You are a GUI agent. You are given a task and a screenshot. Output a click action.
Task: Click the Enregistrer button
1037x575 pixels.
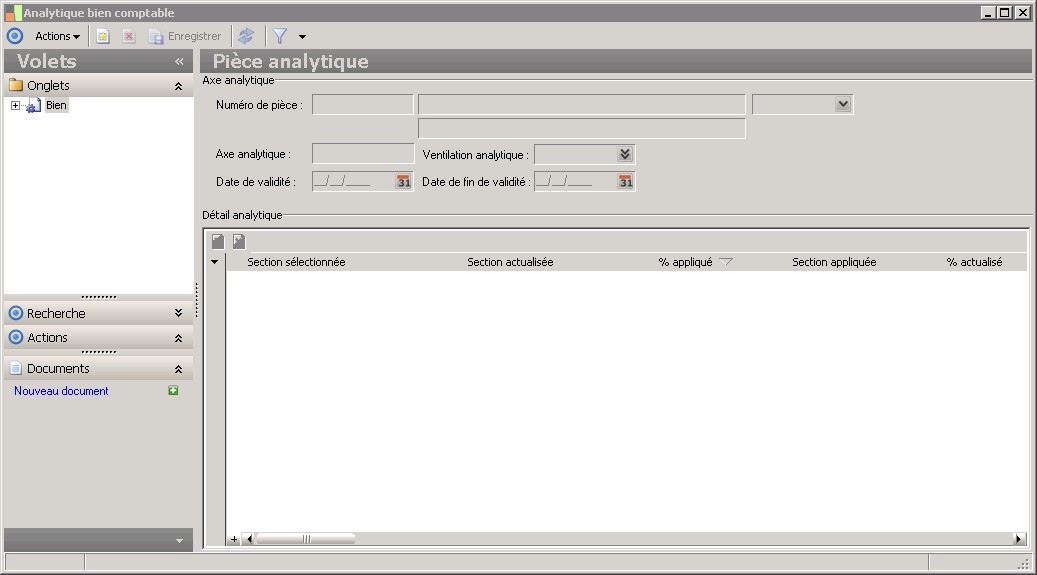click(x=185, y=36)
